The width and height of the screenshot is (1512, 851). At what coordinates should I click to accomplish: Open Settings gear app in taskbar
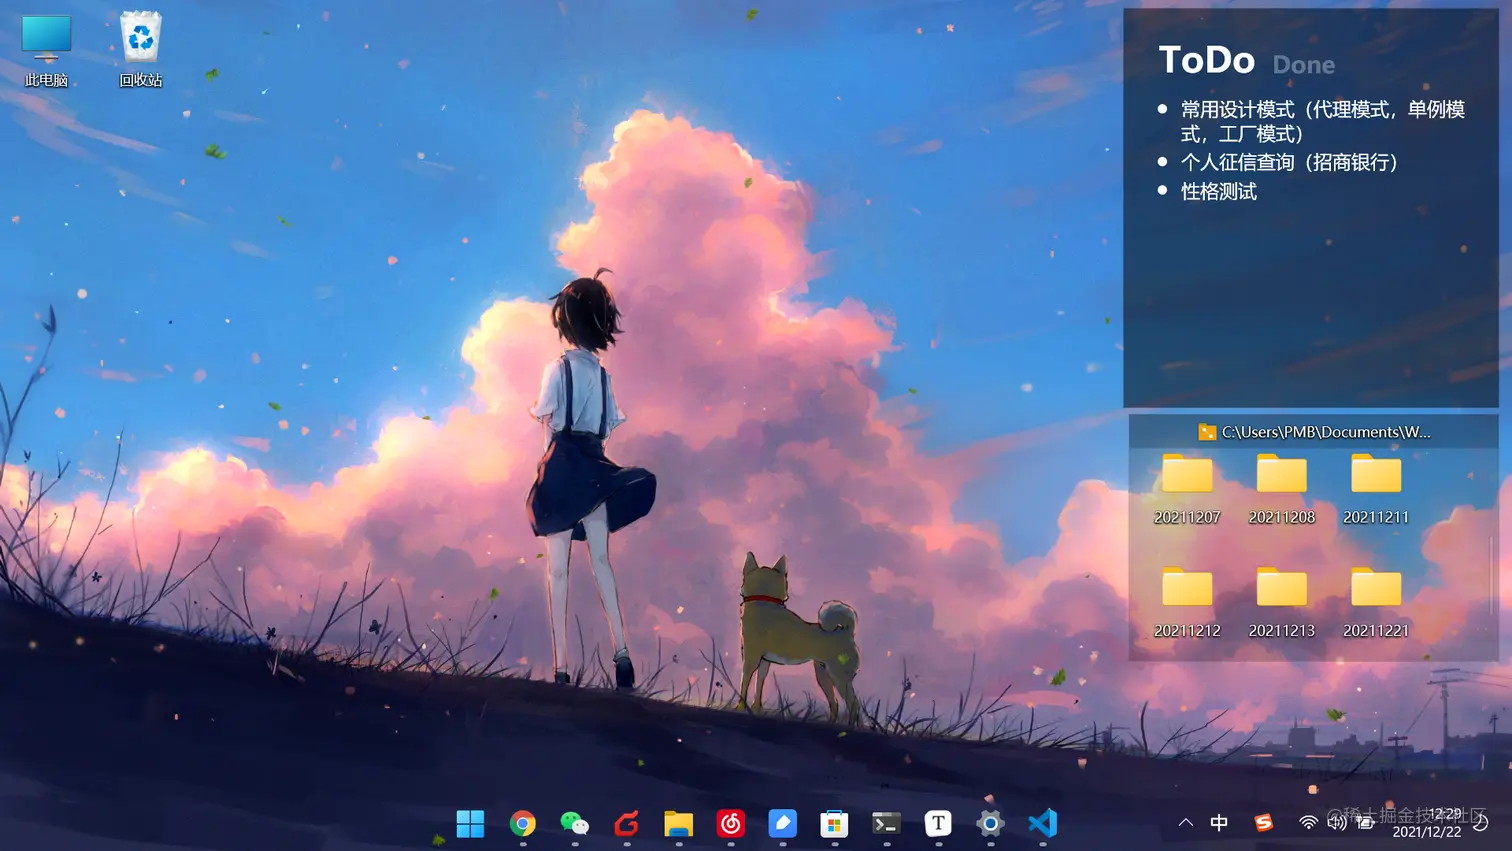click(x=990, y=824)
